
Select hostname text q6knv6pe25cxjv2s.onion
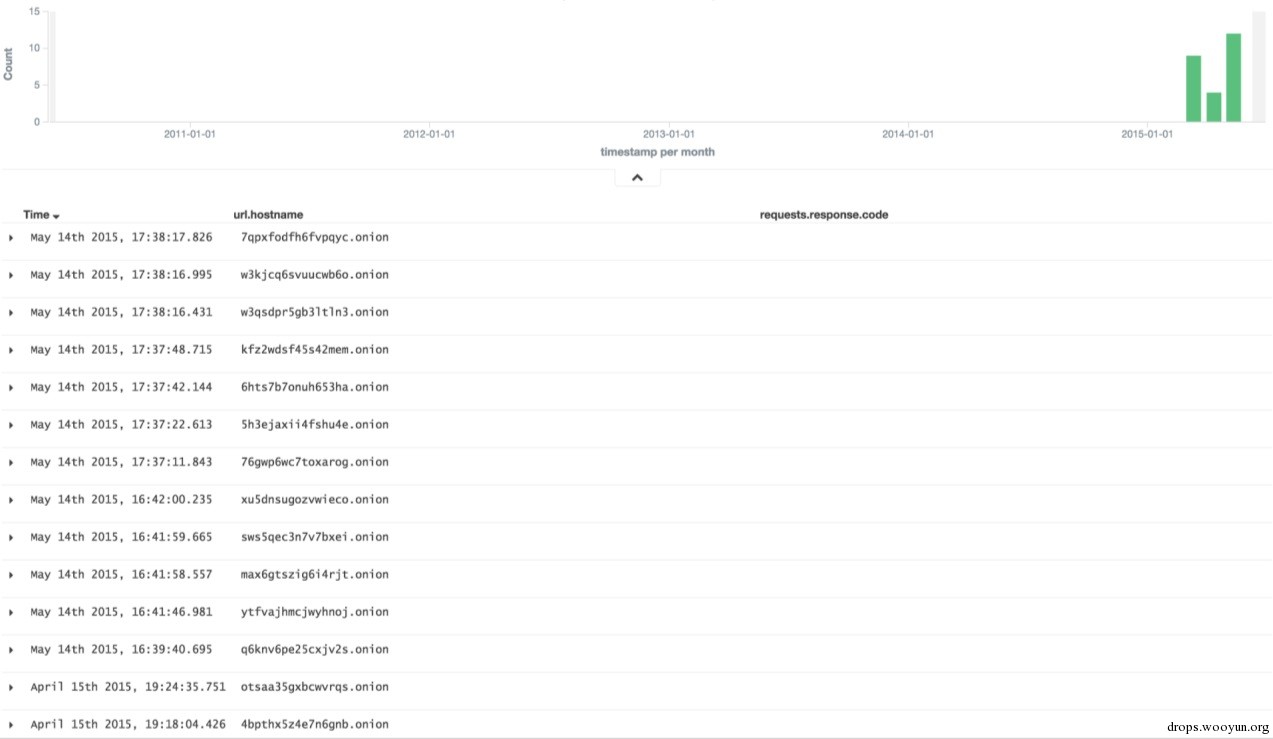(x=315, y=649)
